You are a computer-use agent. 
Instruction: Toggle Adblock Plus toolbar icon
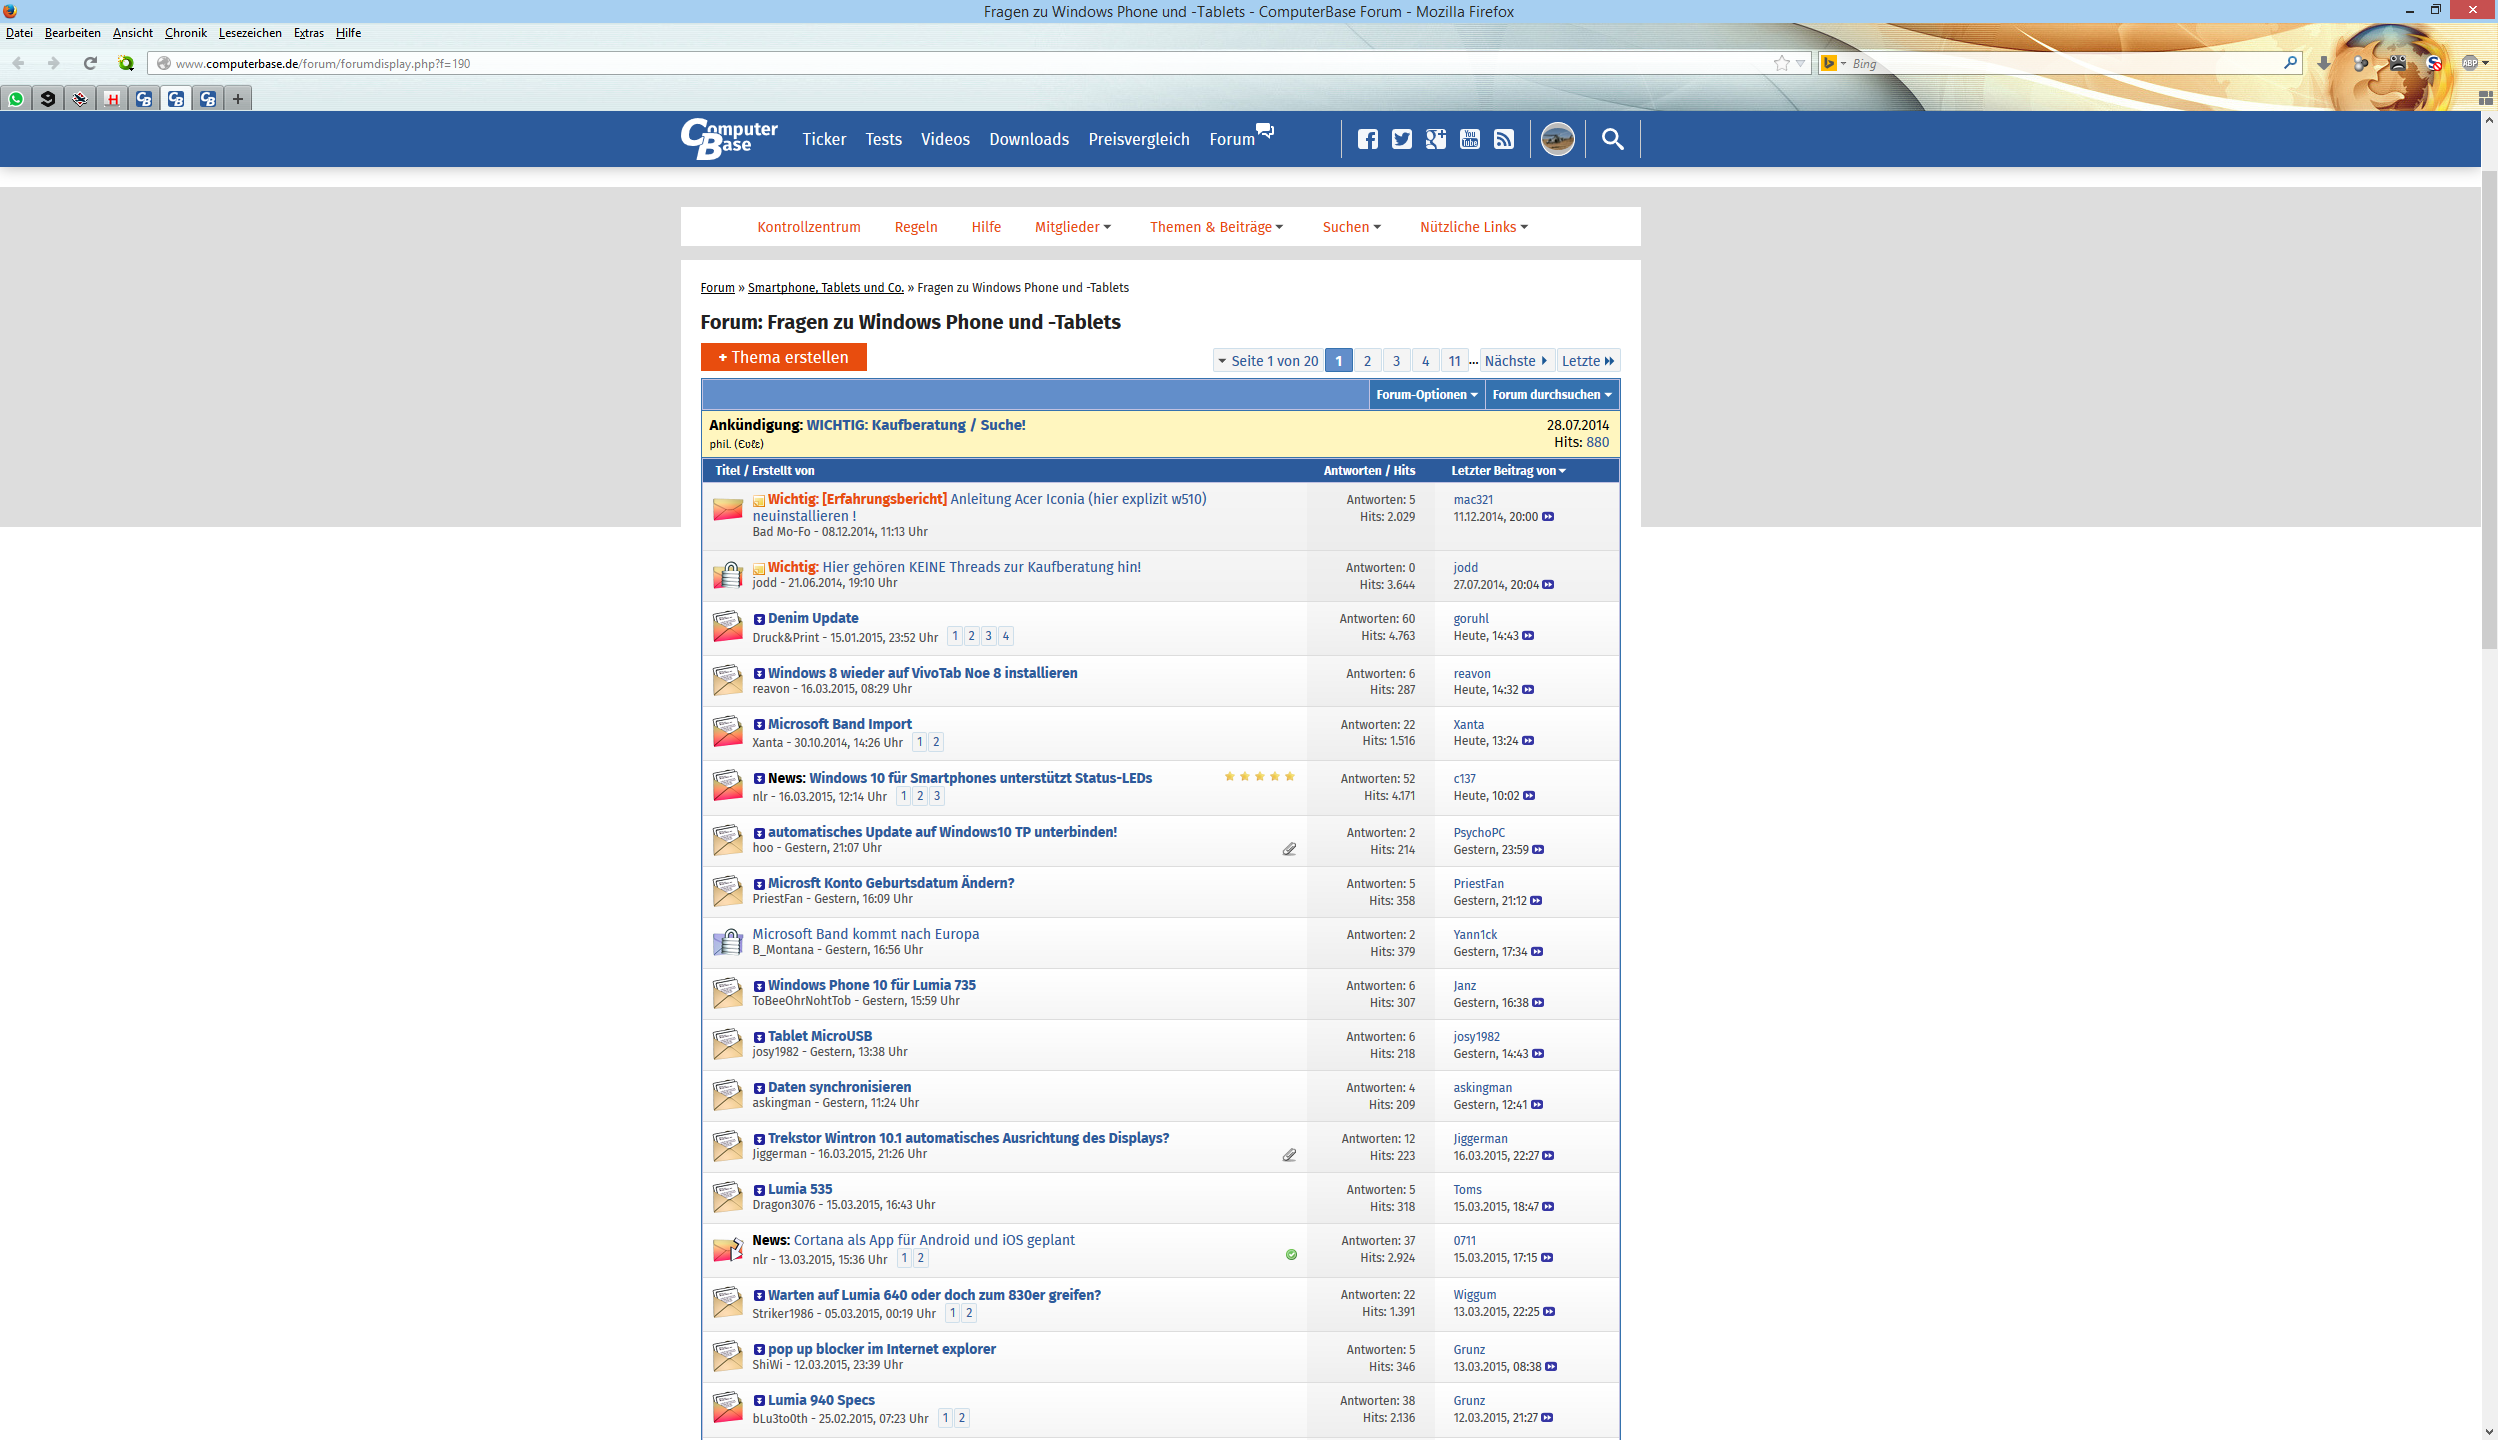(2469, 63)
